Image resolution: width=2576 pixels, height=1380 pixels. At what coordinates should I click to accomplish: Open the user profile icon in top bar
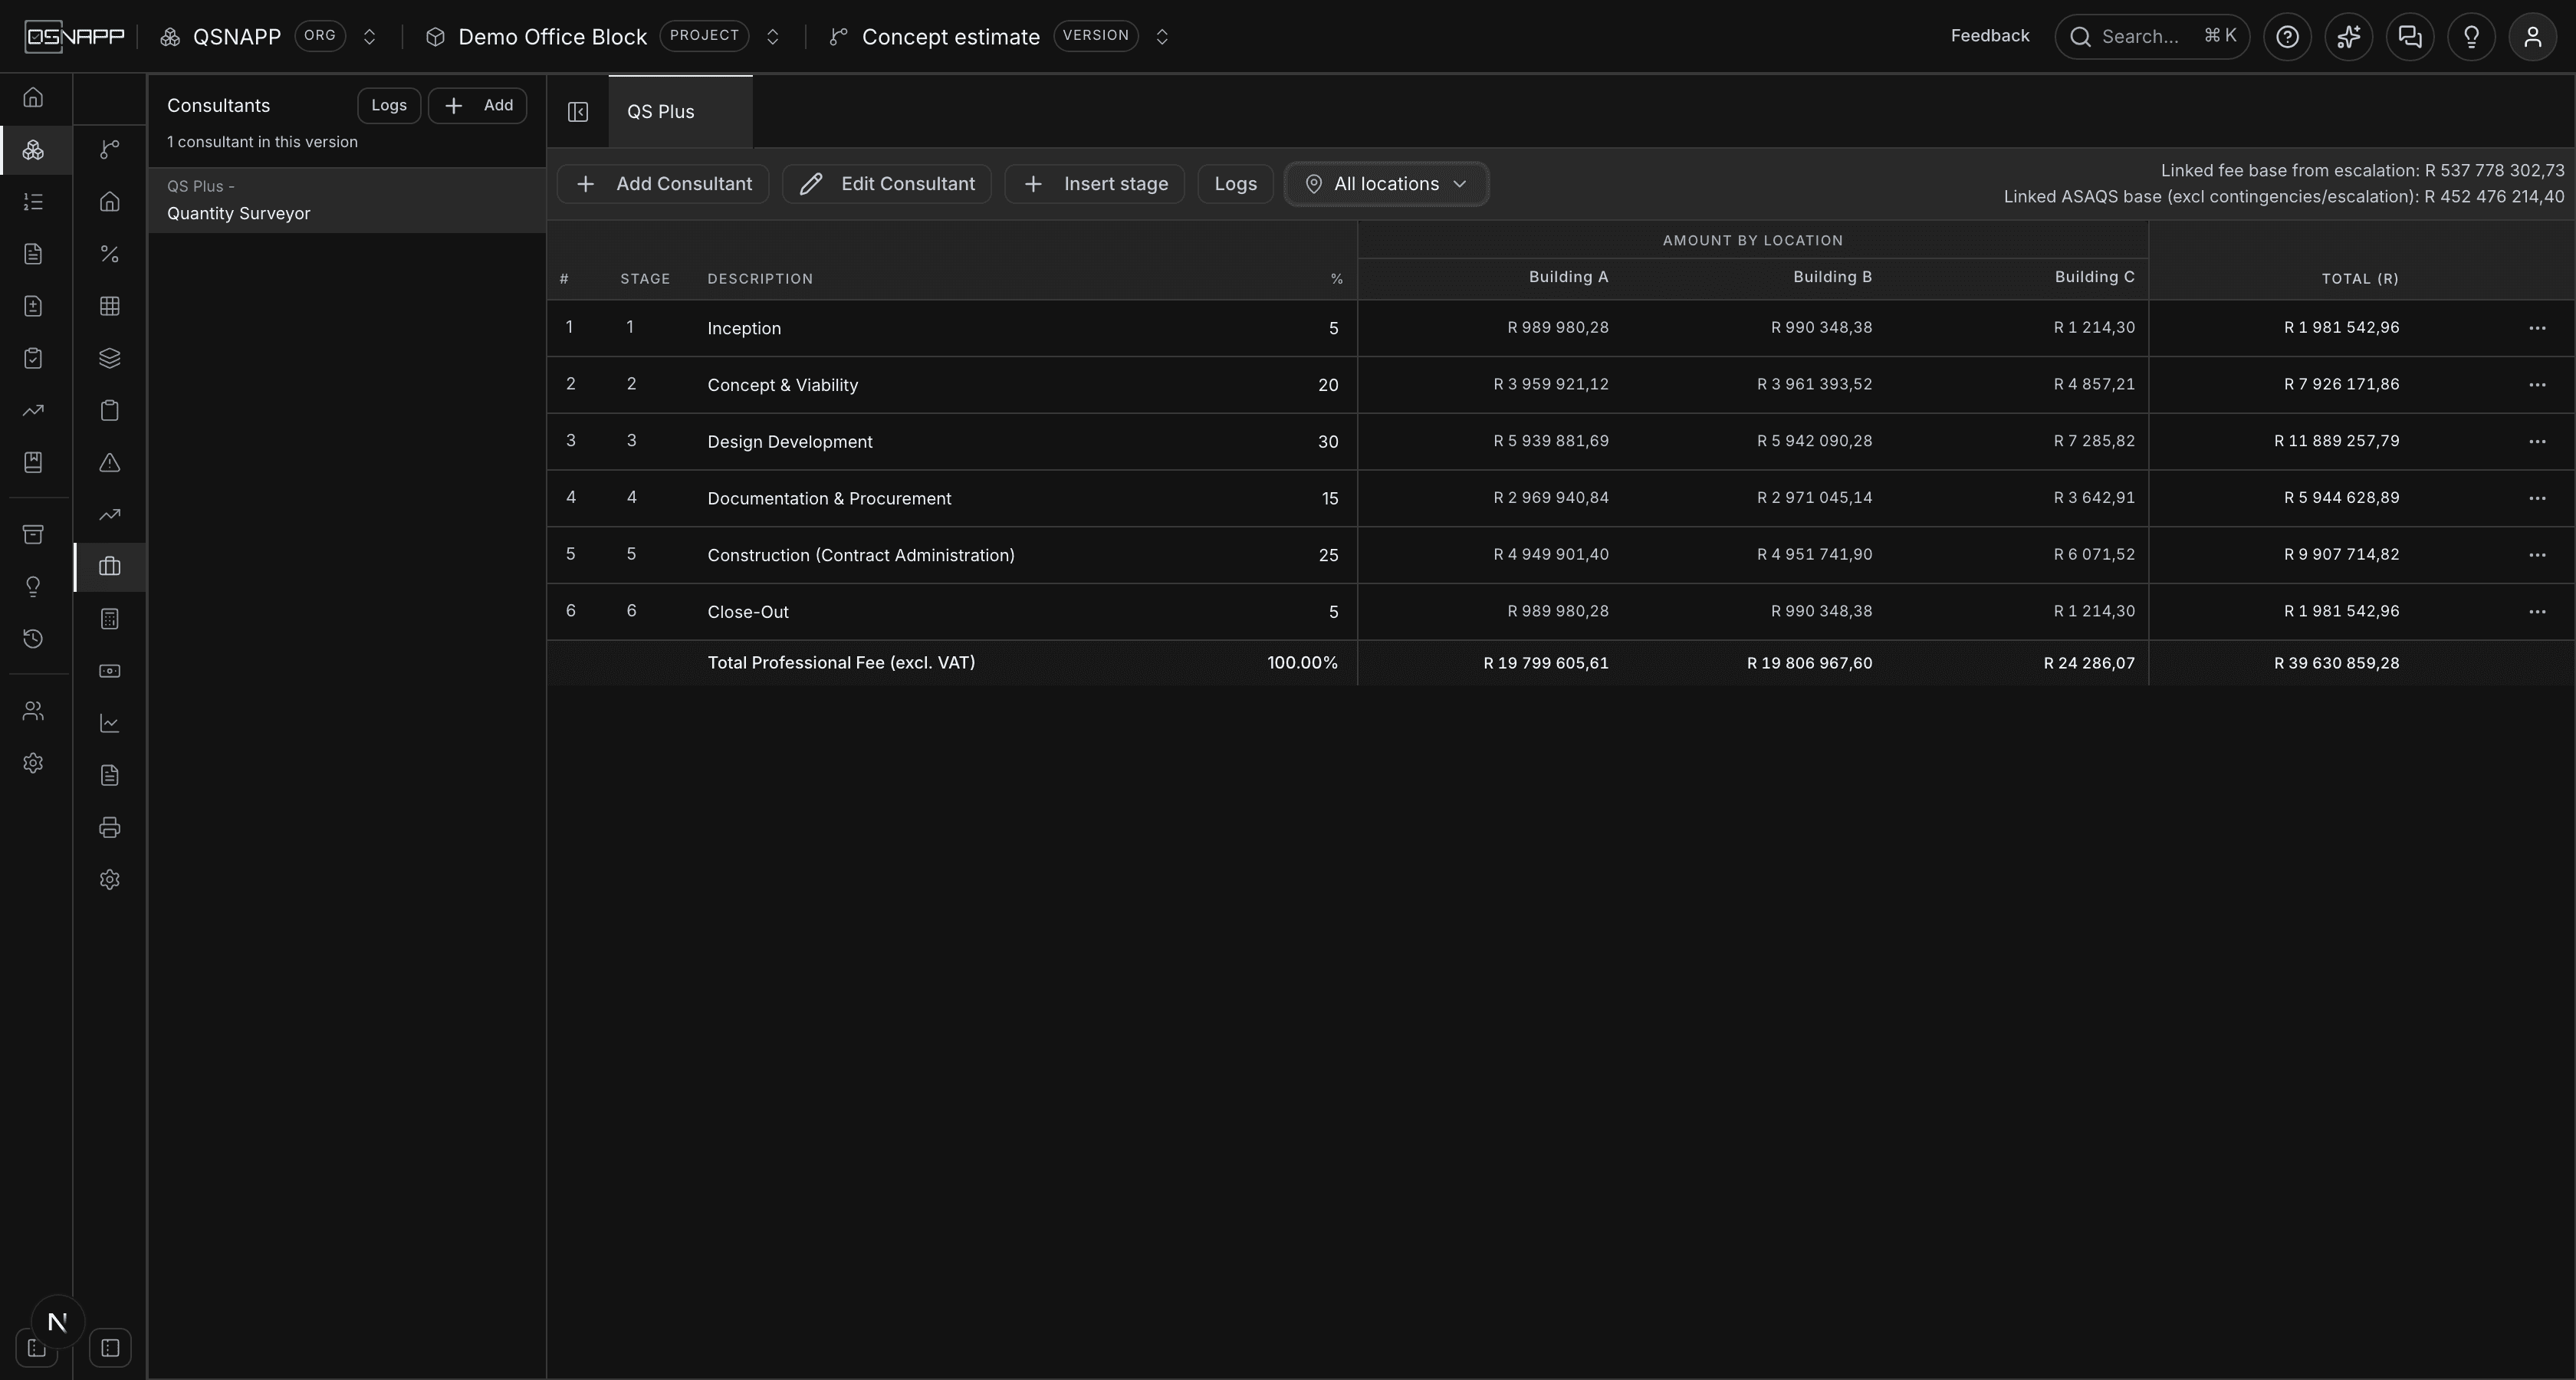click(2533, 37)
